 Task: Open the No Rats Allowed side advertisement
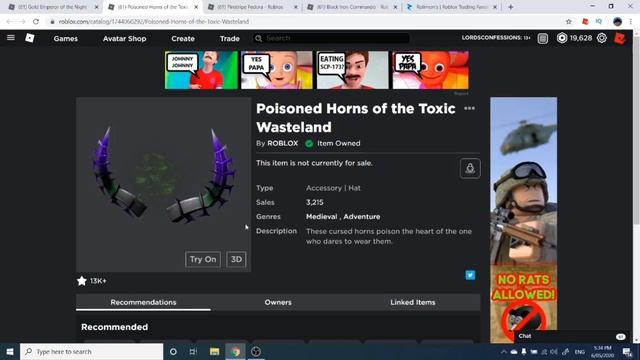(x=524, y=220)
